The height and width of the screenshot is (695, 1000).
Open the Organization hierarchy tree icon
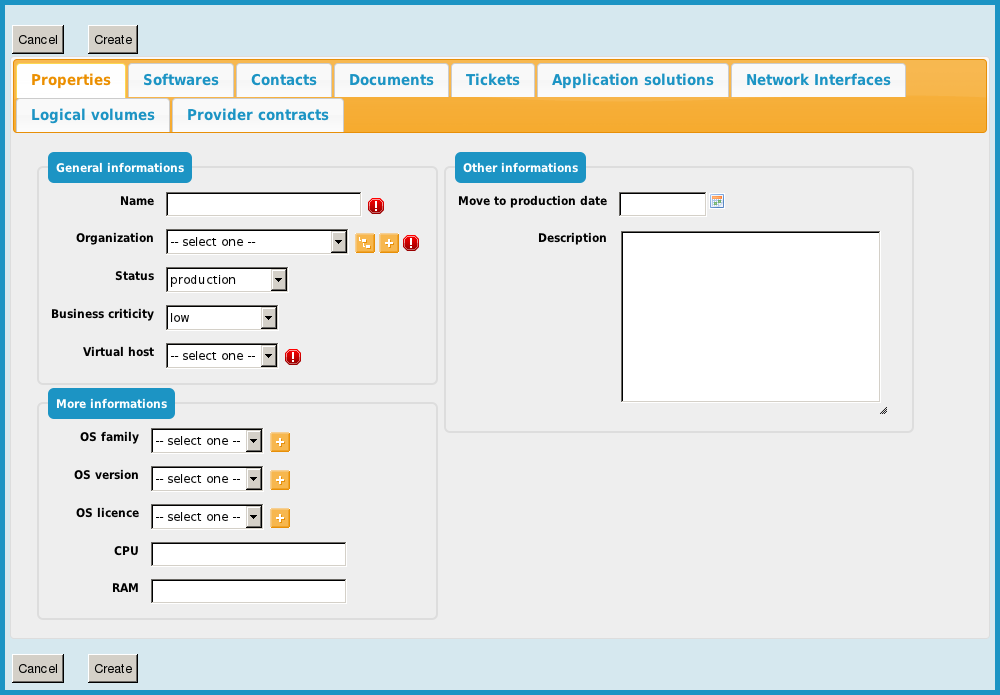coord(365,243)
